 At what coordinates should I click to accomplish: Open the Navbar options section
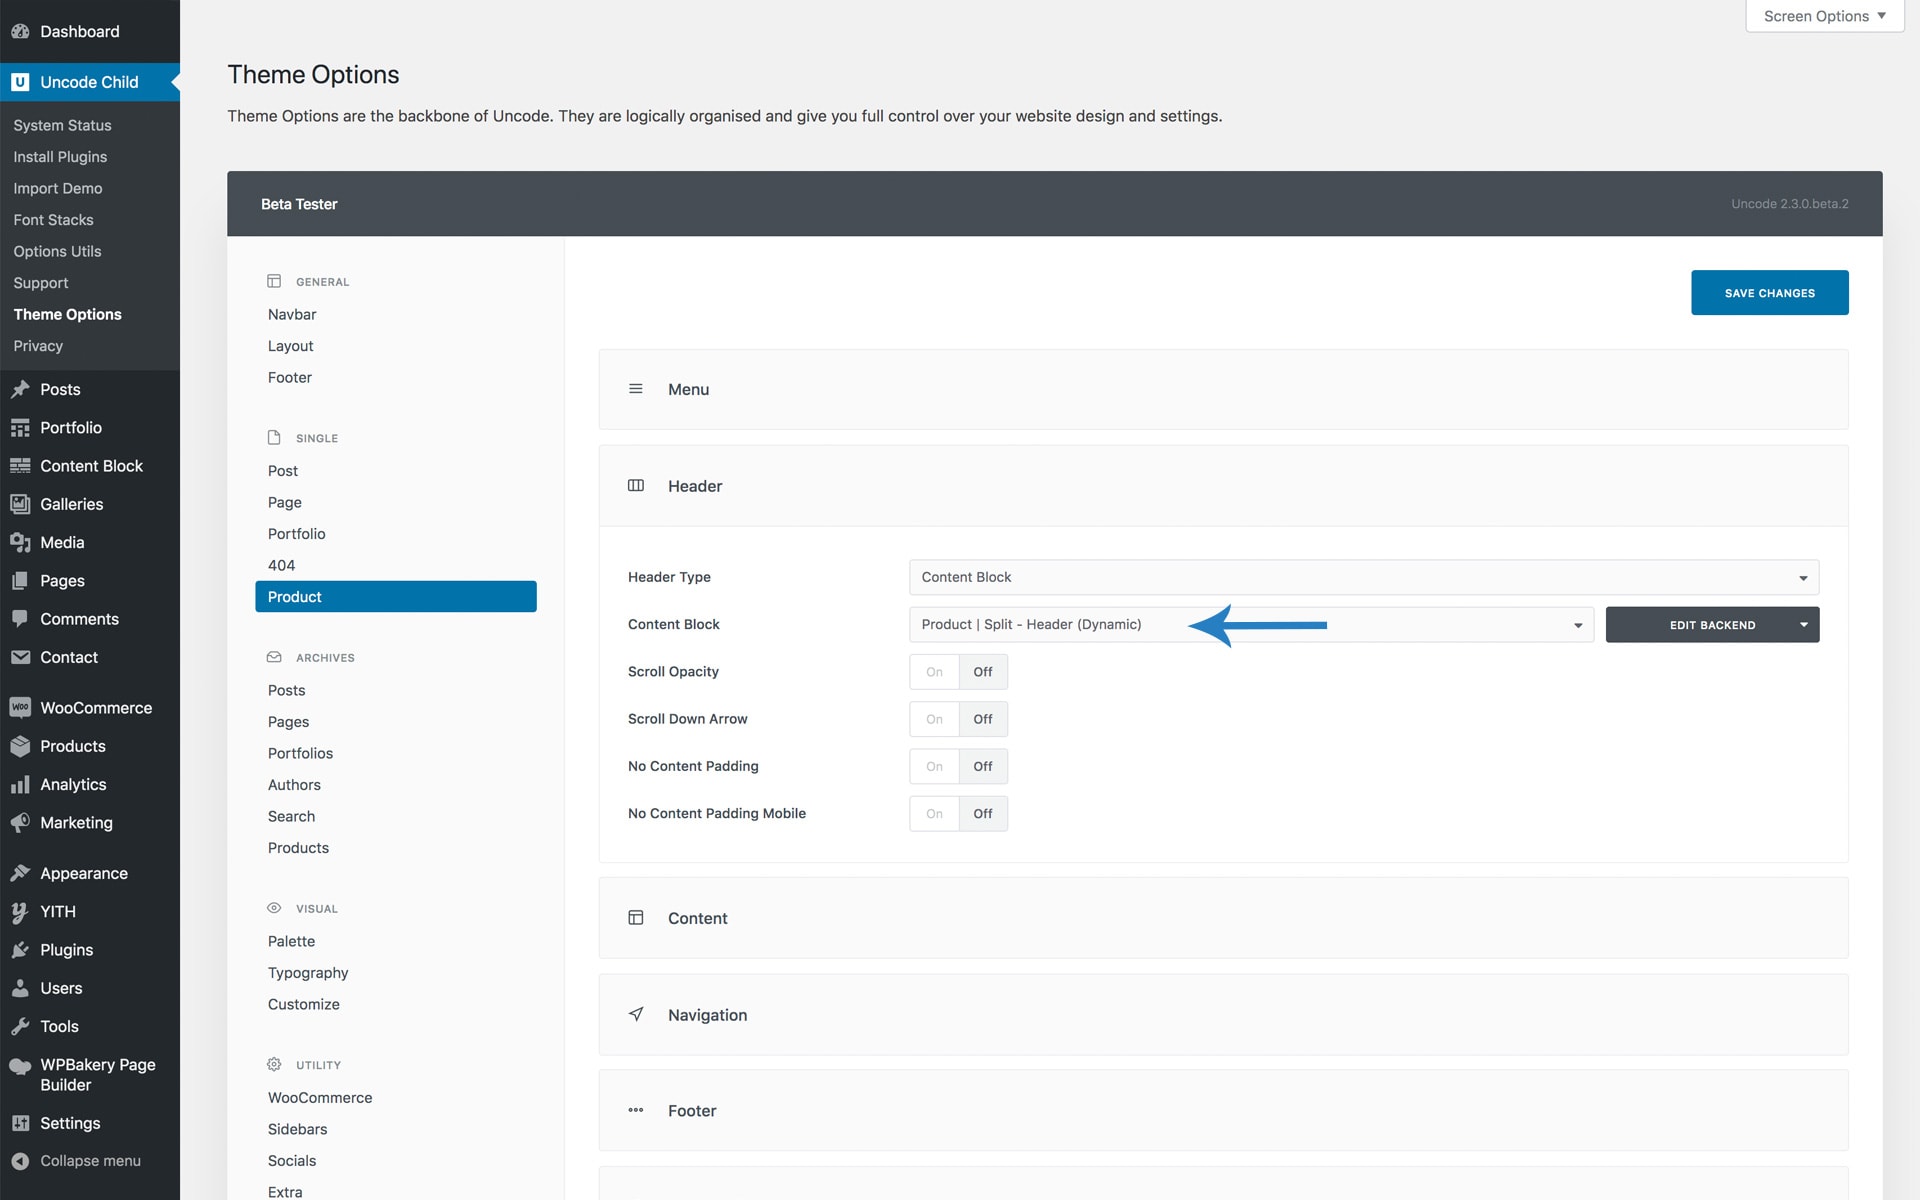[x=292, y=314]
